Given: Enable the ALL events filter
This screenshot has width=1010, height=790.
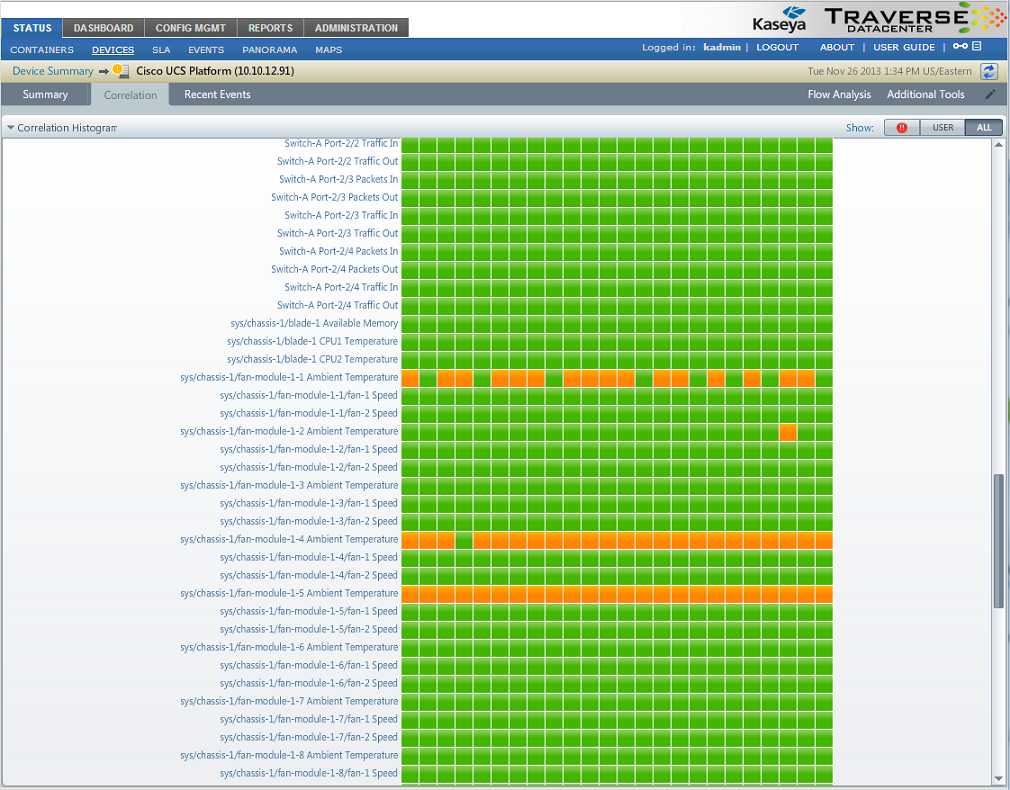Looking at the screenshot, I should (983, 127).
